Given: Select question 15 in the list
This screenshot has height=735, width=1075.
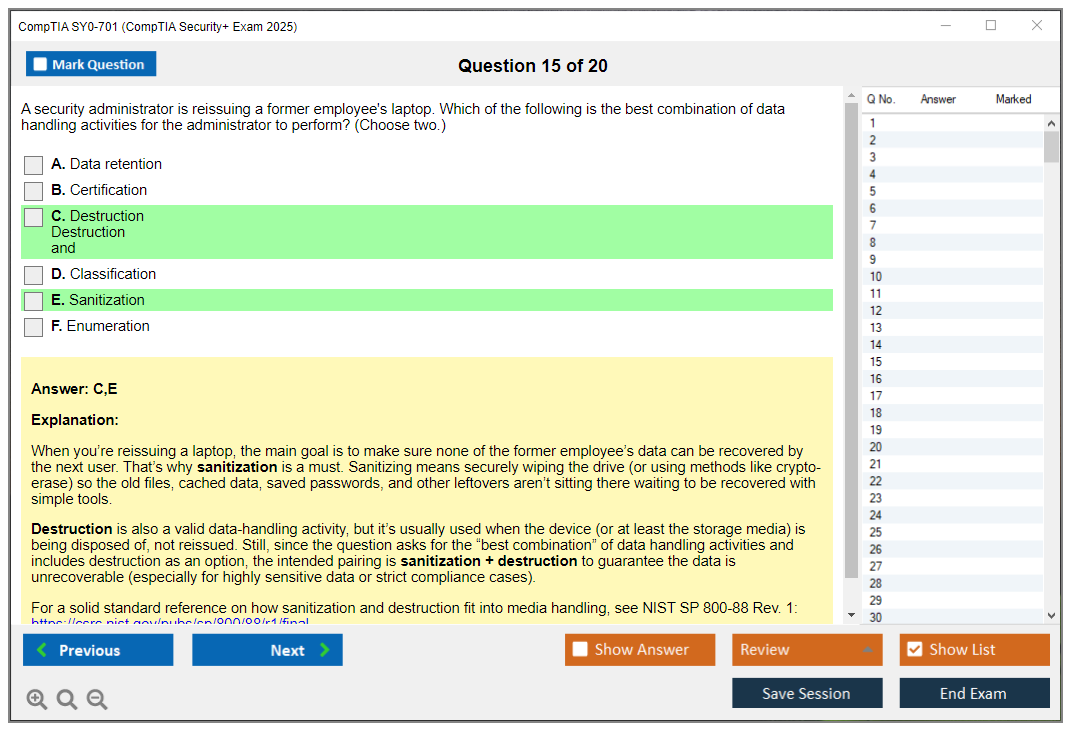Looking at the screenshot, I should point(952,361).
